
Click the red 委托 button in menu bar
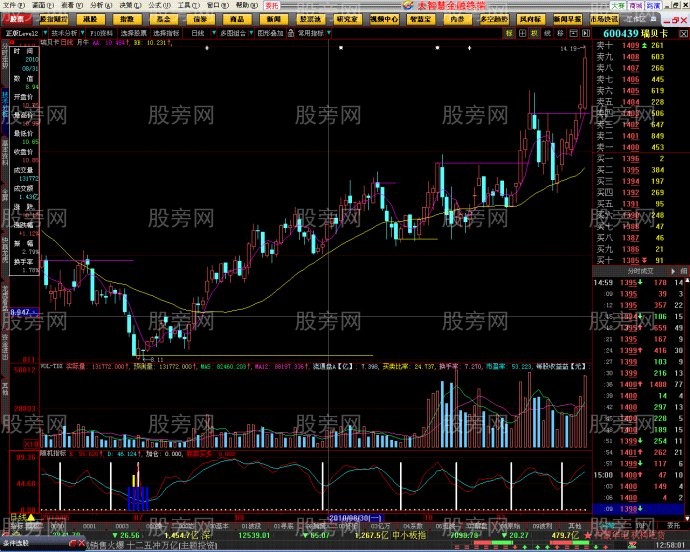[x=272, y=5]
